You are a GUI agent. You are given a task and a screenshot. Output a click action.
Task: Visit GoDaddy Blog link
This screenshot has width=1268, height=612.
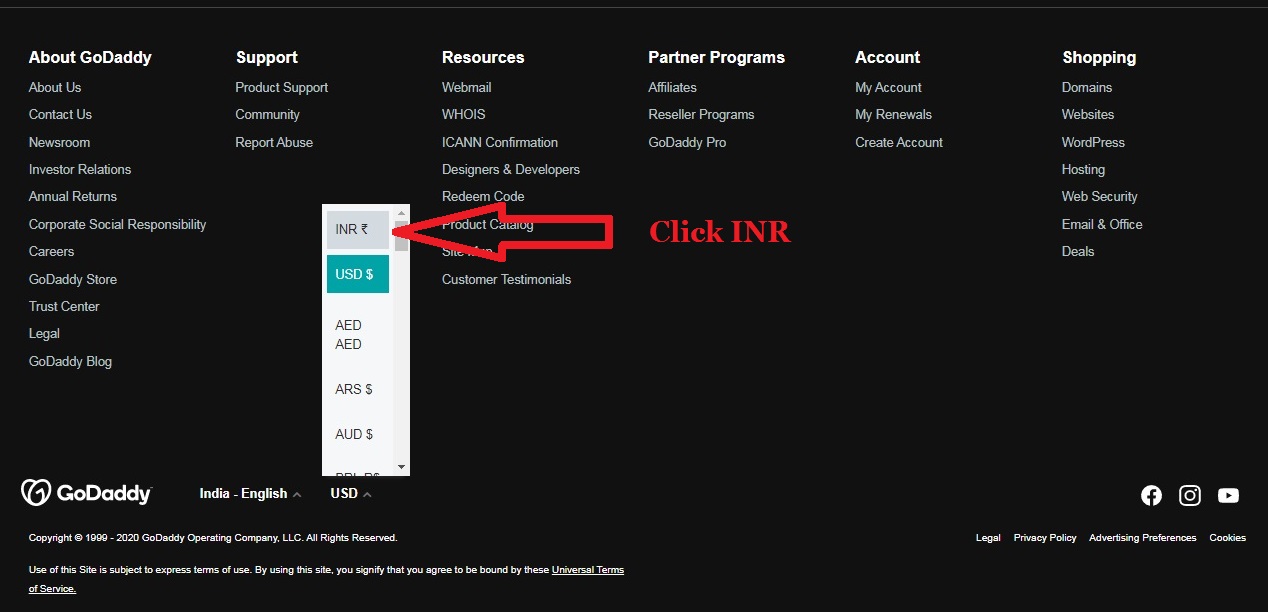(x=70, y=361)
